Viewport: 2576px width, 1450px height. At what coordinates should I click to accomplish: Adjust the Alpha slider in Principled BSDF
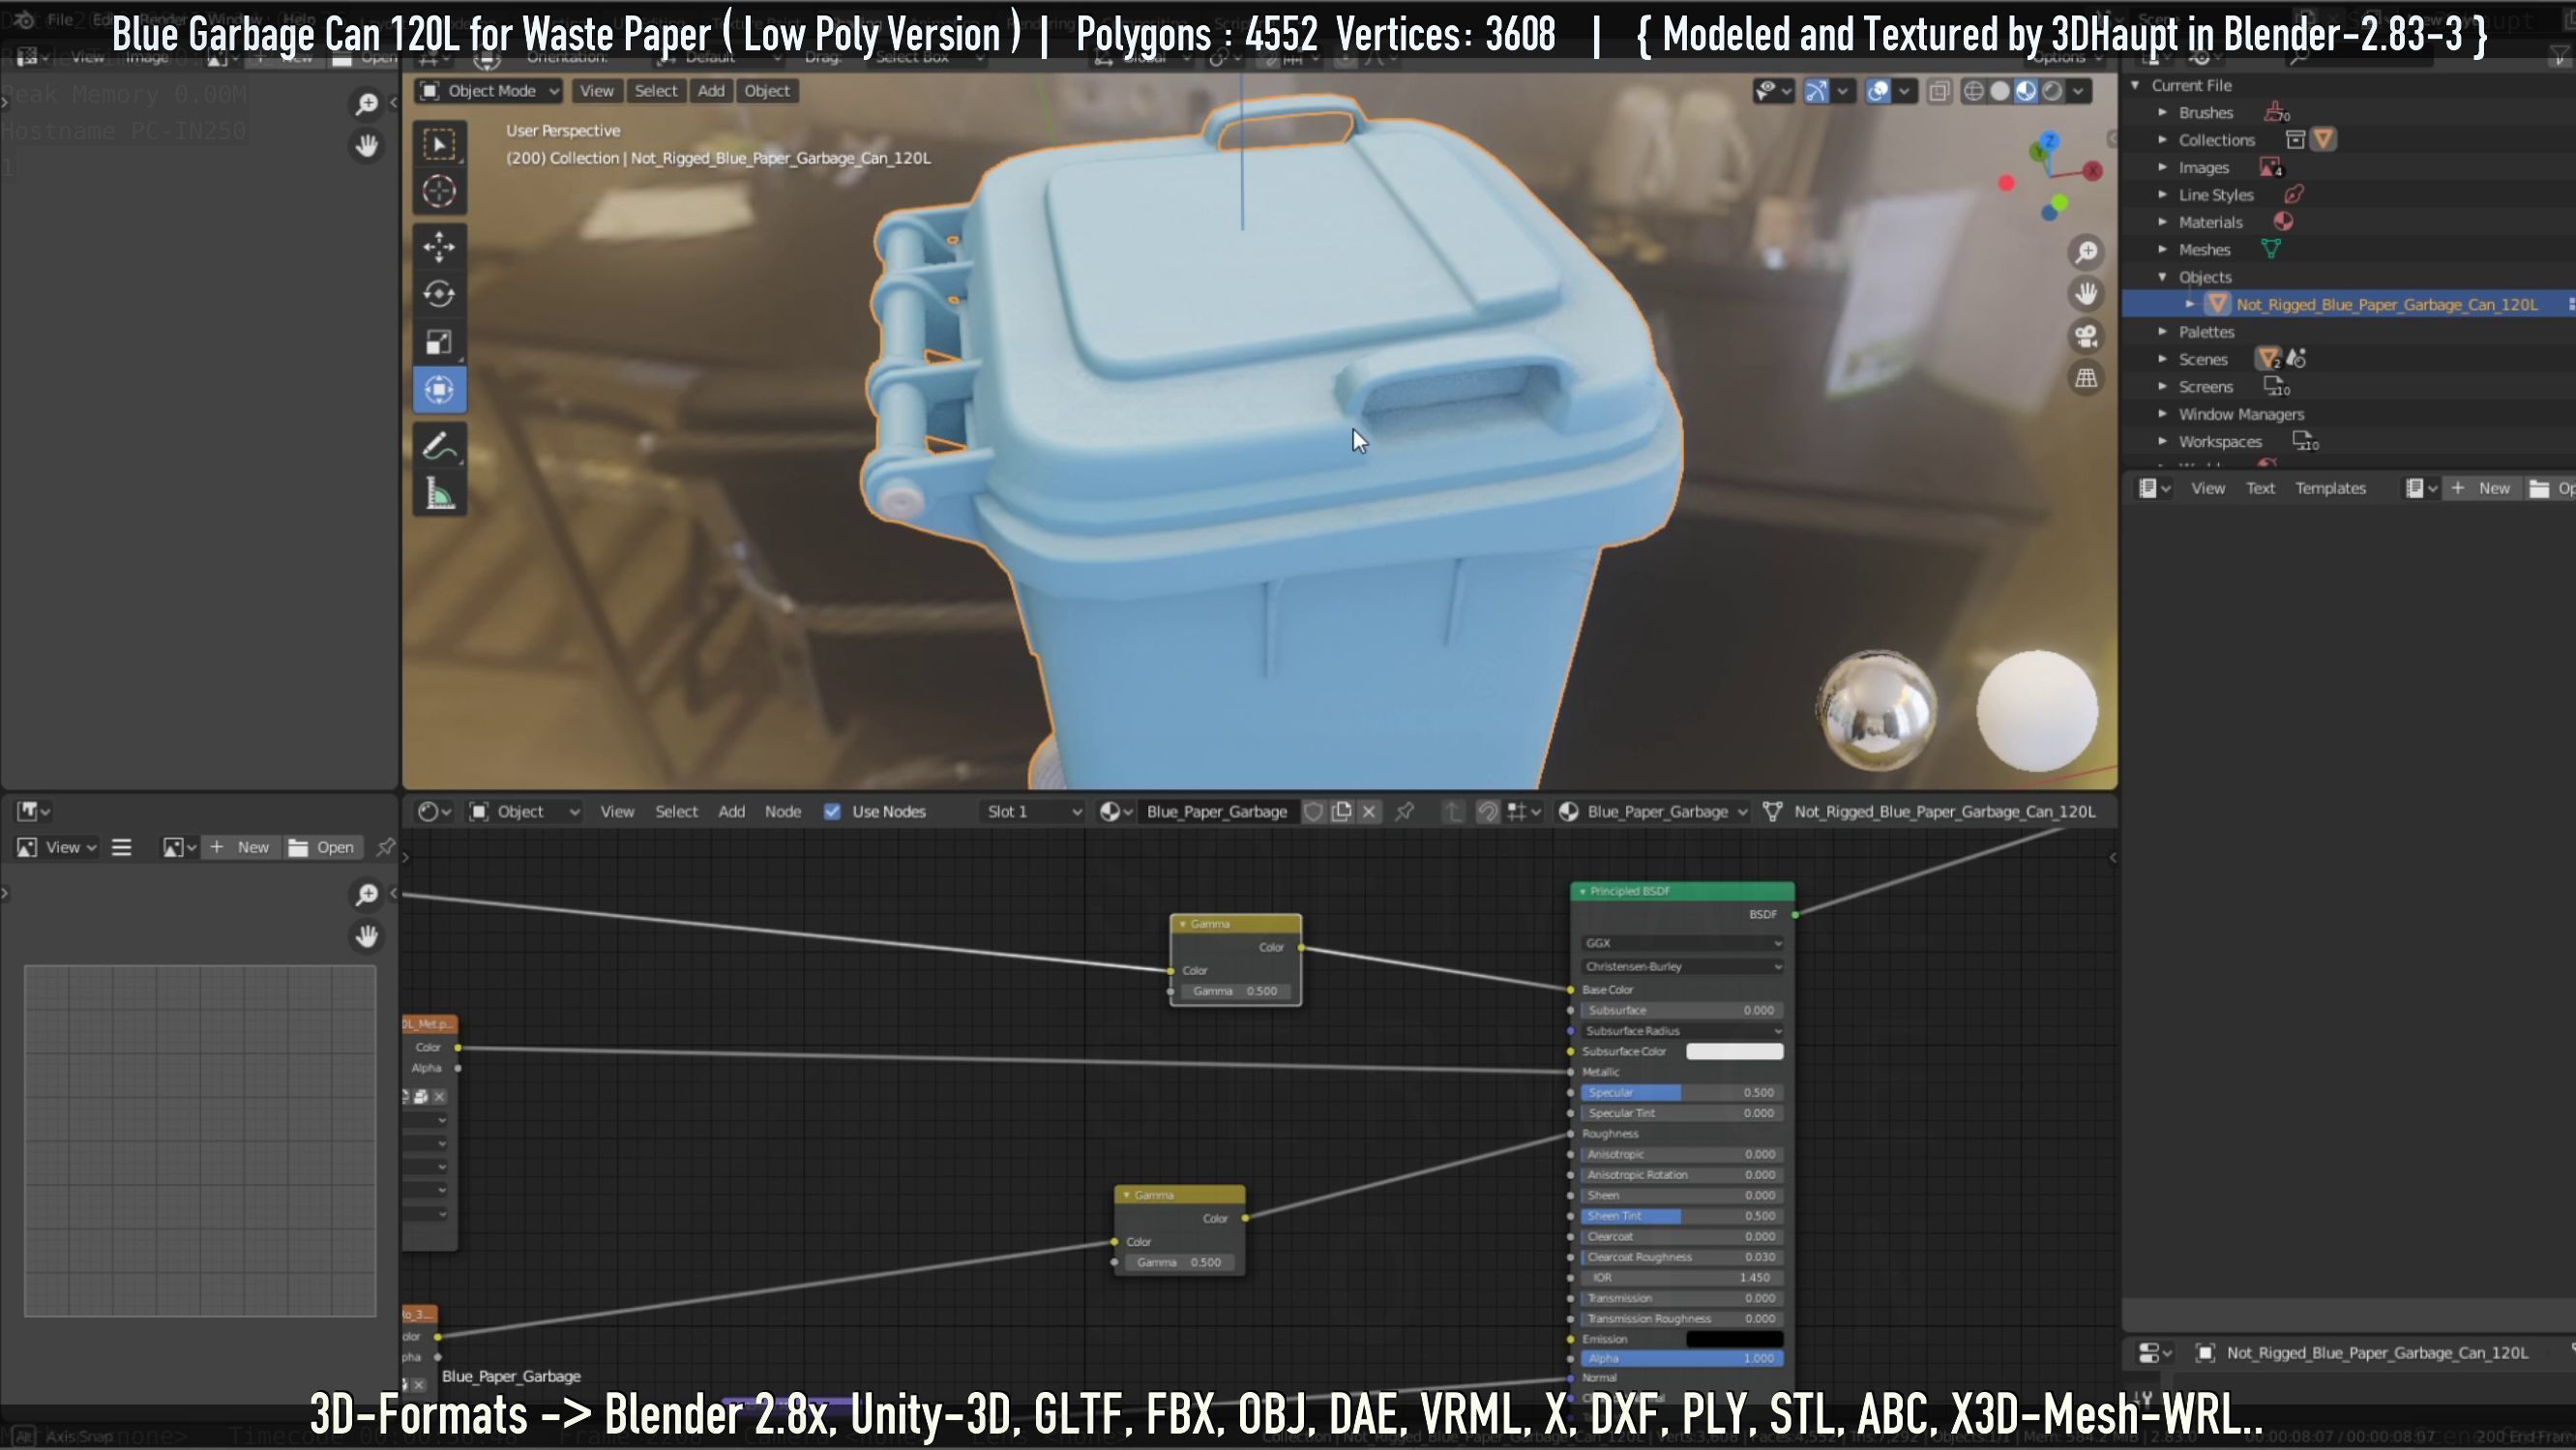click(x=1683, y=1359)
